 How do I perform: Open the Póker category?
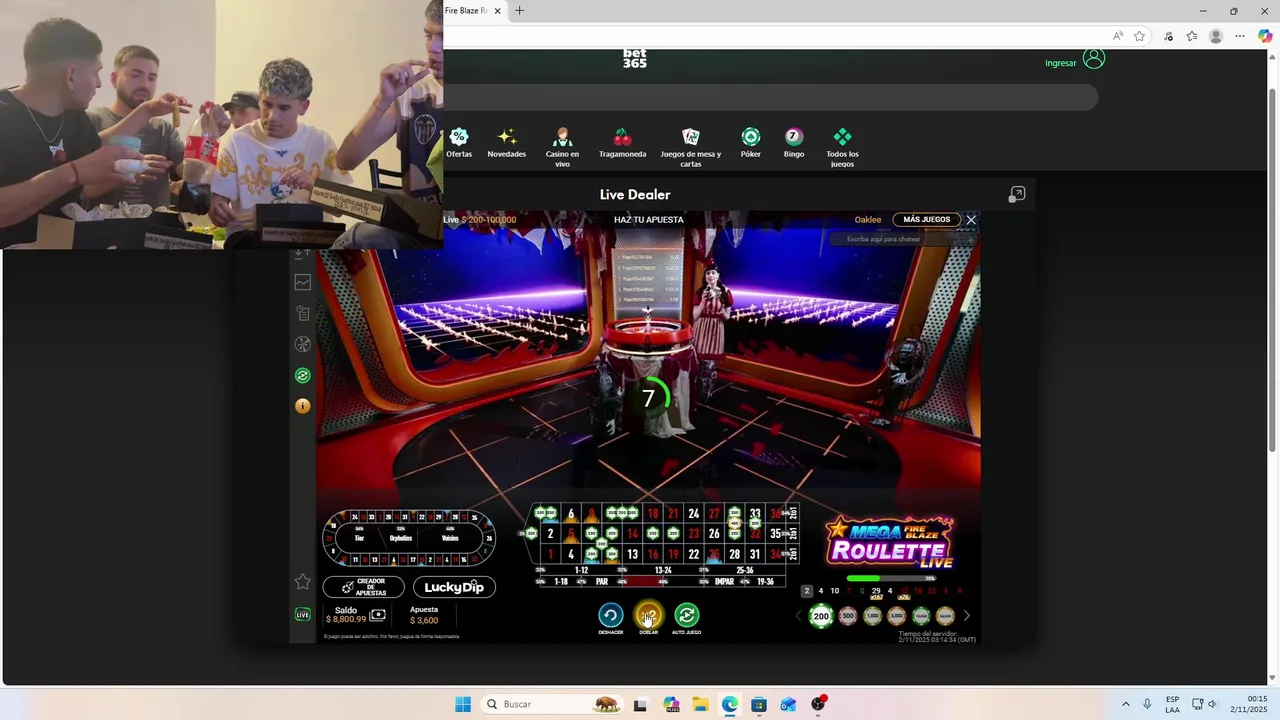pos(751,143)
